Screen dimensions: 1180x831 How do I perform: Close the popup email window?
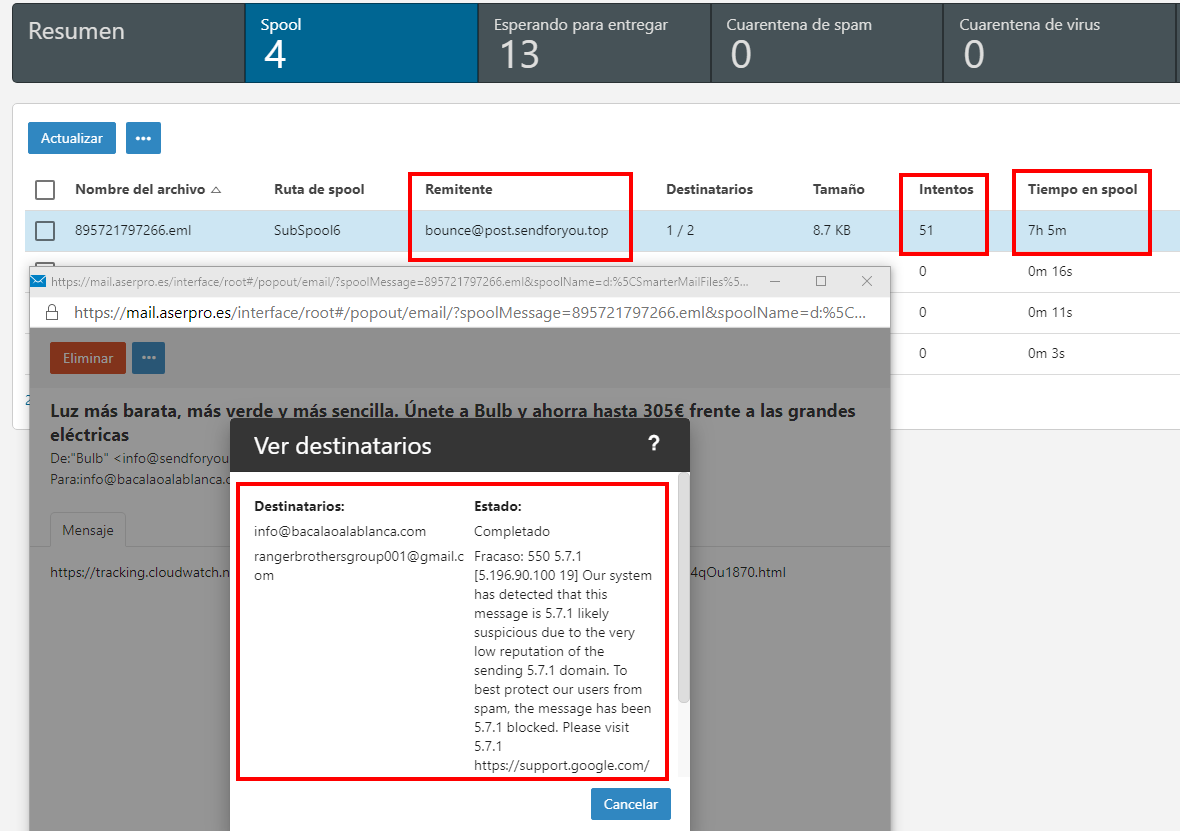(x=867, y=281)
